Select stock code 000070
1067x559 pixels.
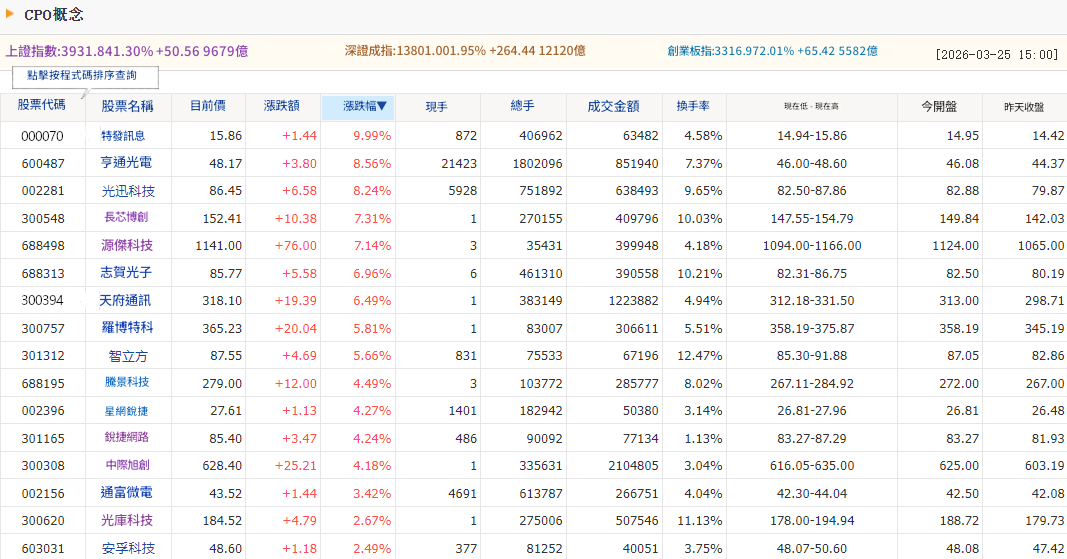42,136
